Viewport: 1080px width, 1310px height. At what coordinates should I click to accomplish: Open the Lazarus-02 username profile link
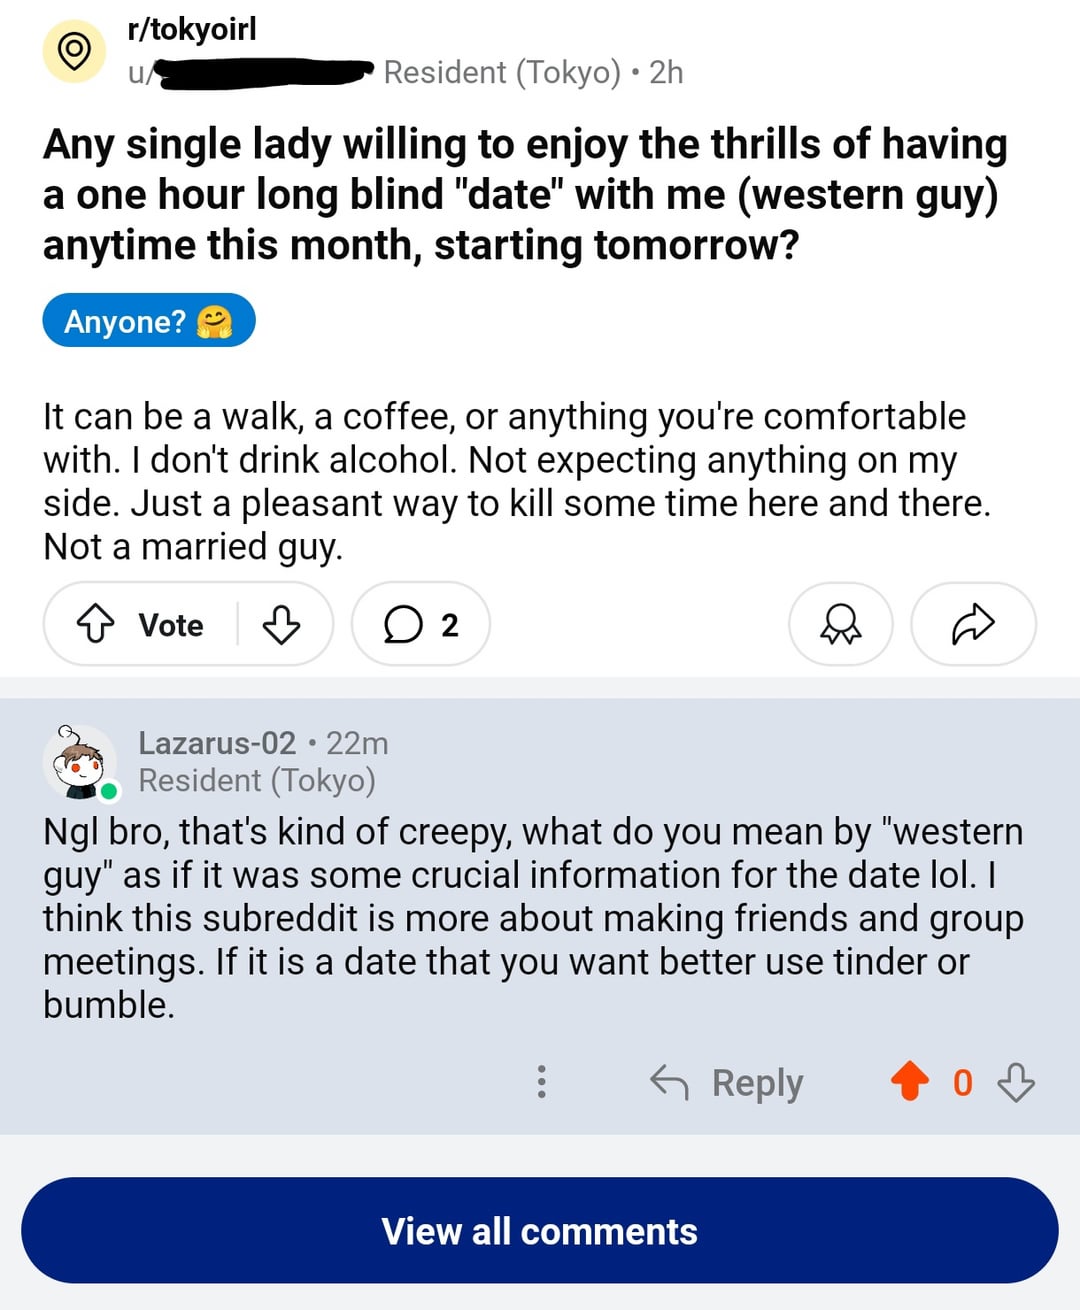click(x=217, y=743)
